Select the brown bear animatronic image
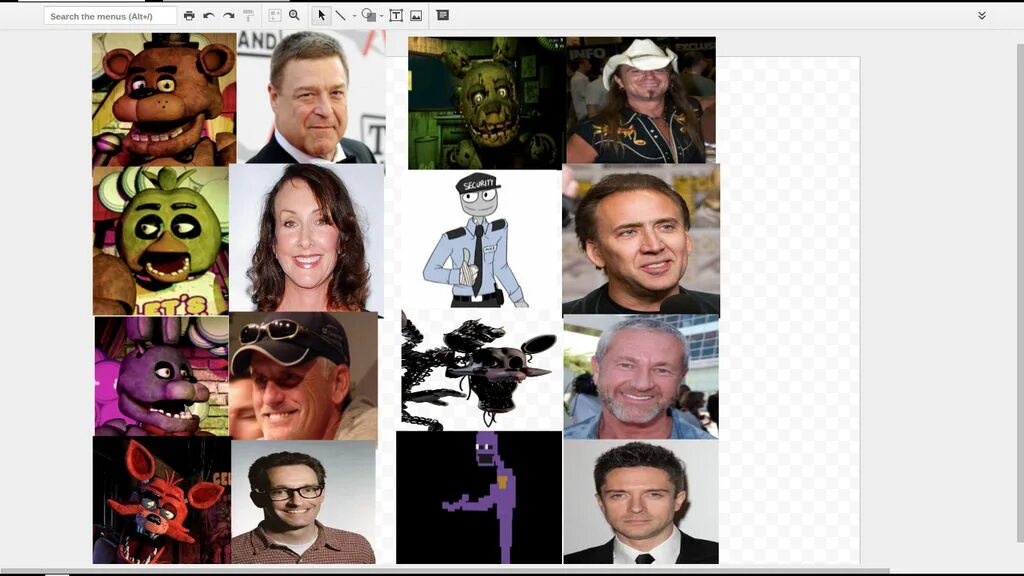This screenshot has height=576, width=1024. (x=164, y=99)
